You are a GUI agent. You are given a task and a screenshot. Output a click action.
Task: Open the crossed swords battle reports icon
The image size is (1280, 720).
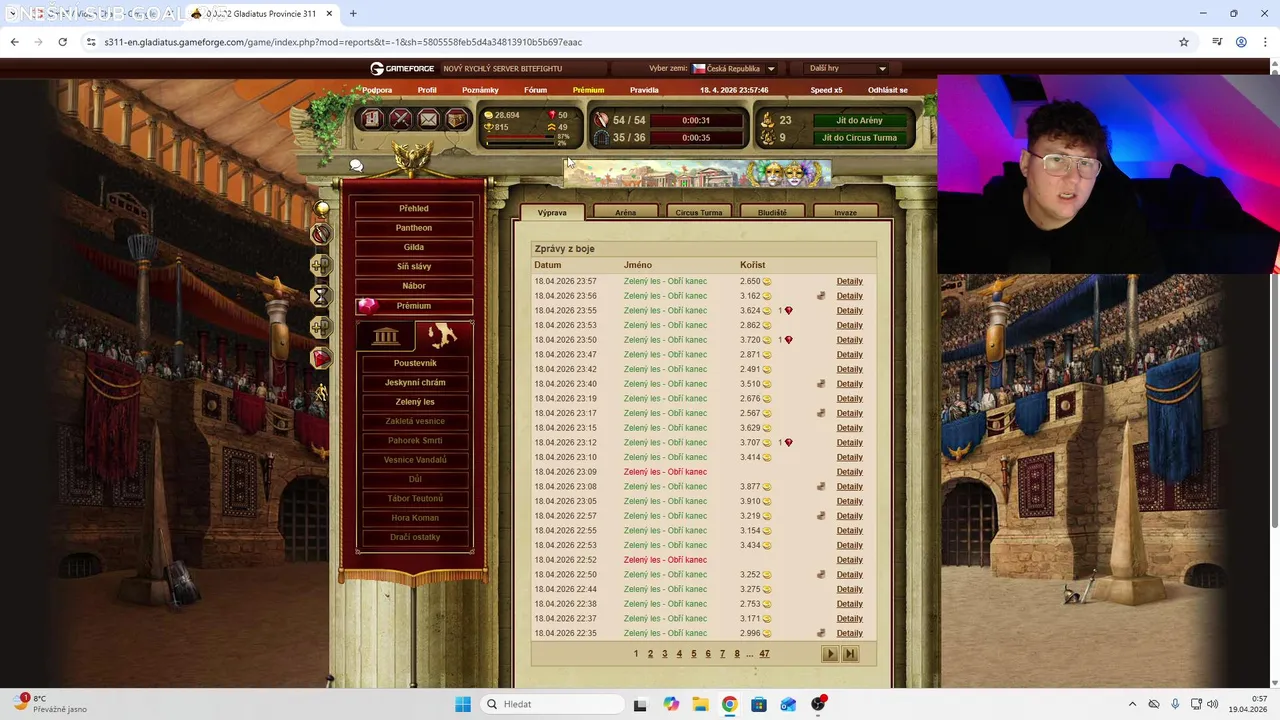(x=400, y=119)
